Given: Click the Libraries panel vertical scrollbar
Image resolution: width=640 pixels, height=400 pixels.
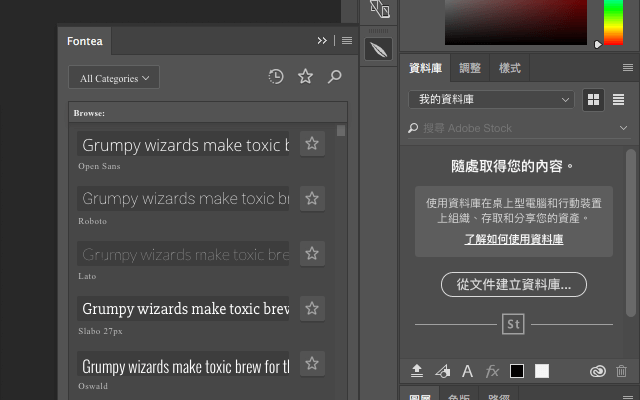Looking at the screenshot, I should [631, 233].
